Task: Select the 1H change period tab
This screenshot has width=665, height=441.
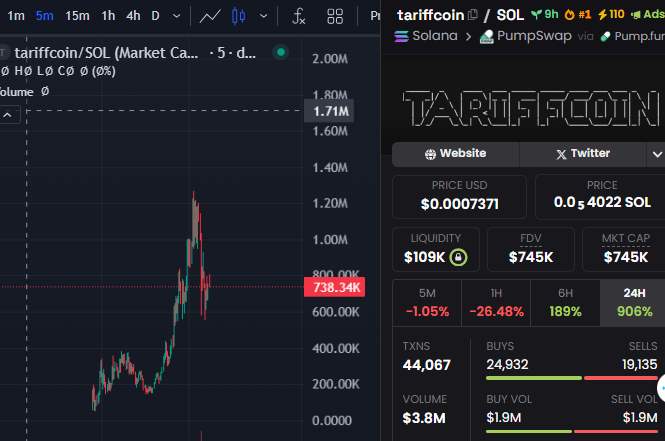Action: (496, 303)
